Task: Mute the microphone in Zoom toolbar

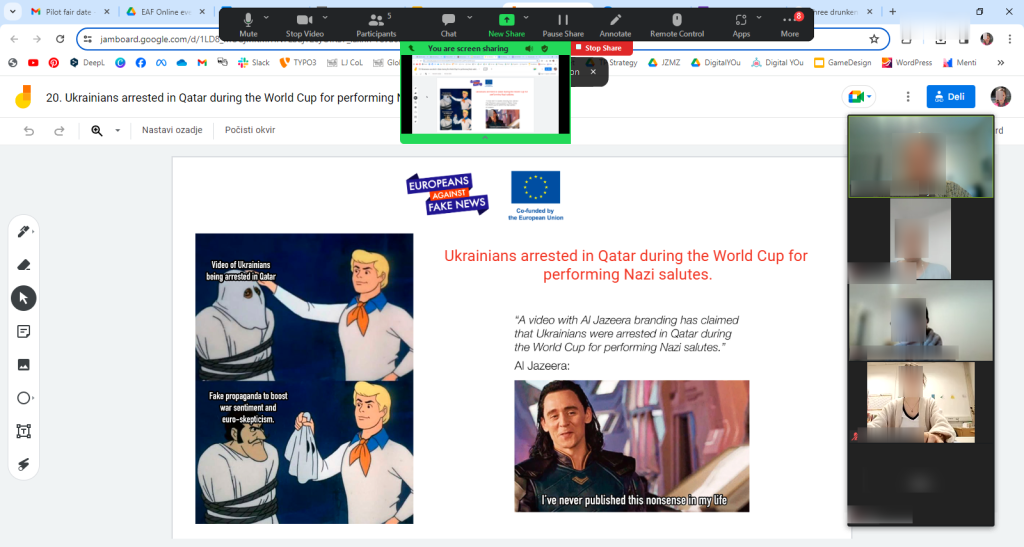Action: coord(248,24)
